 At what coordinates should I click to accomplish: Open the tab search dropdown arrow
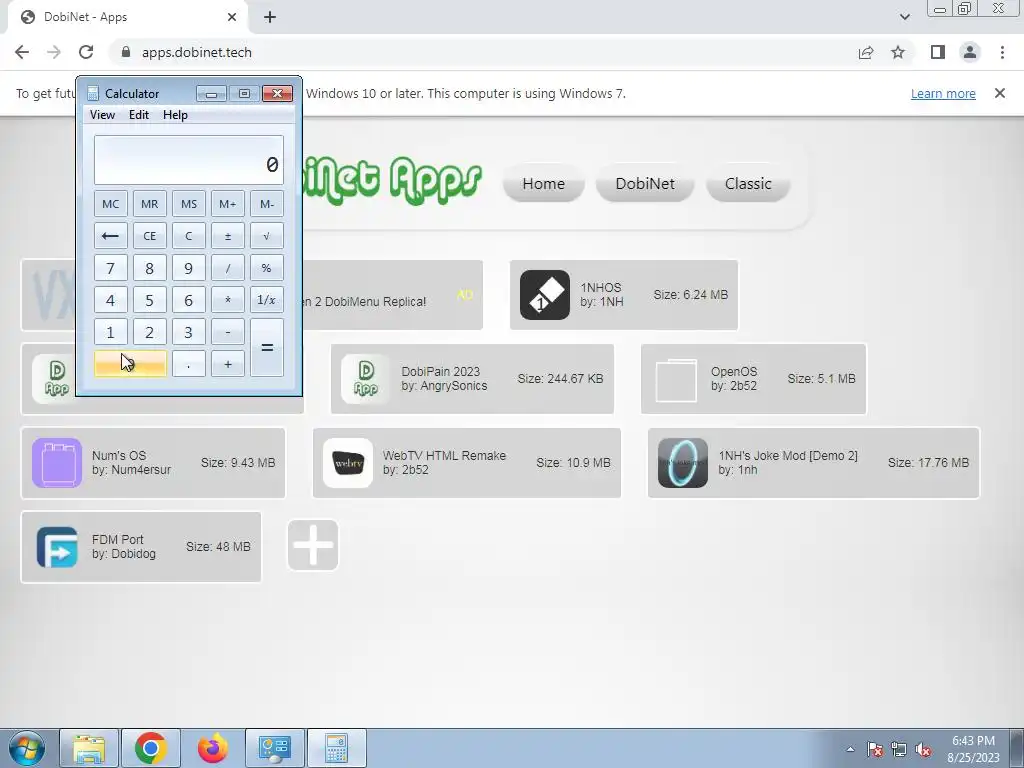(904, 17)
